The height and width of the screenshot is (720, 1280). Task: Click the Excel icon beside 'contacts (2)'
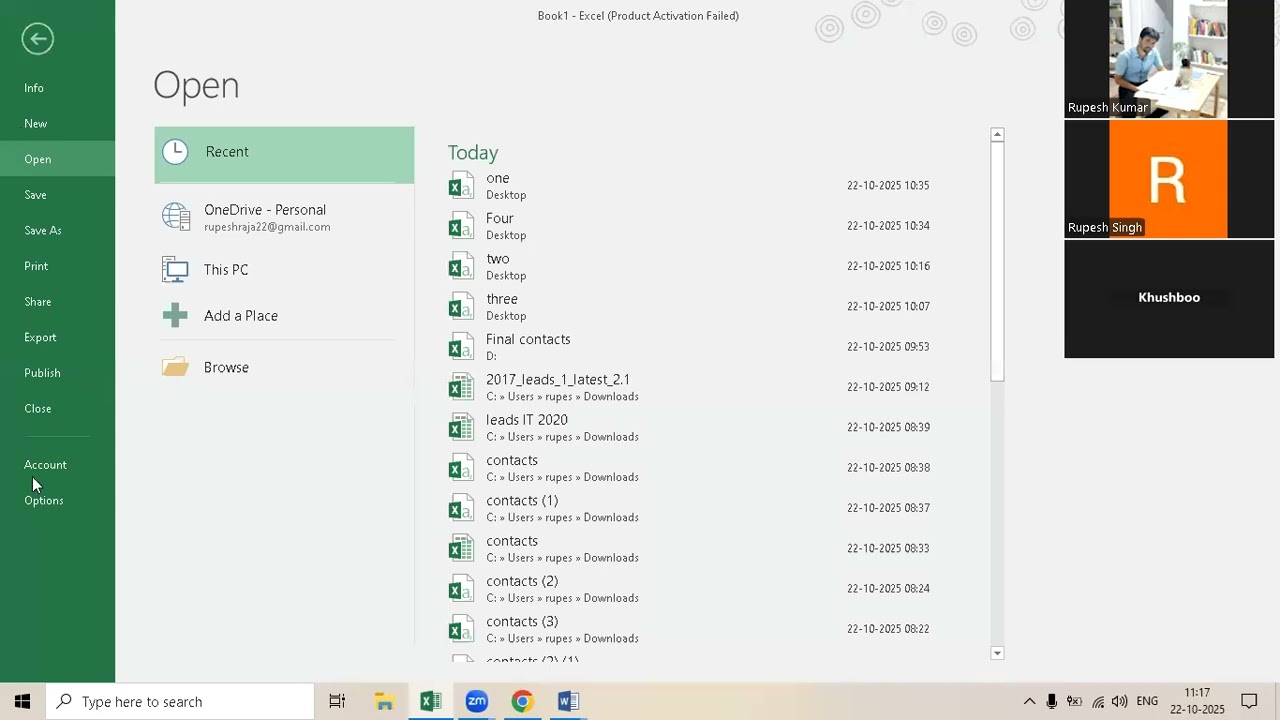pos(461,589)
